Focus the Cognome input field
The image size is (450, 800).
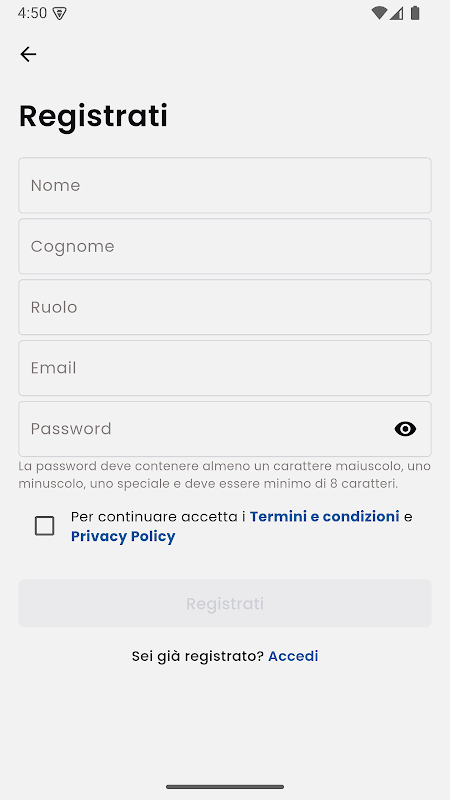[225, 246]
